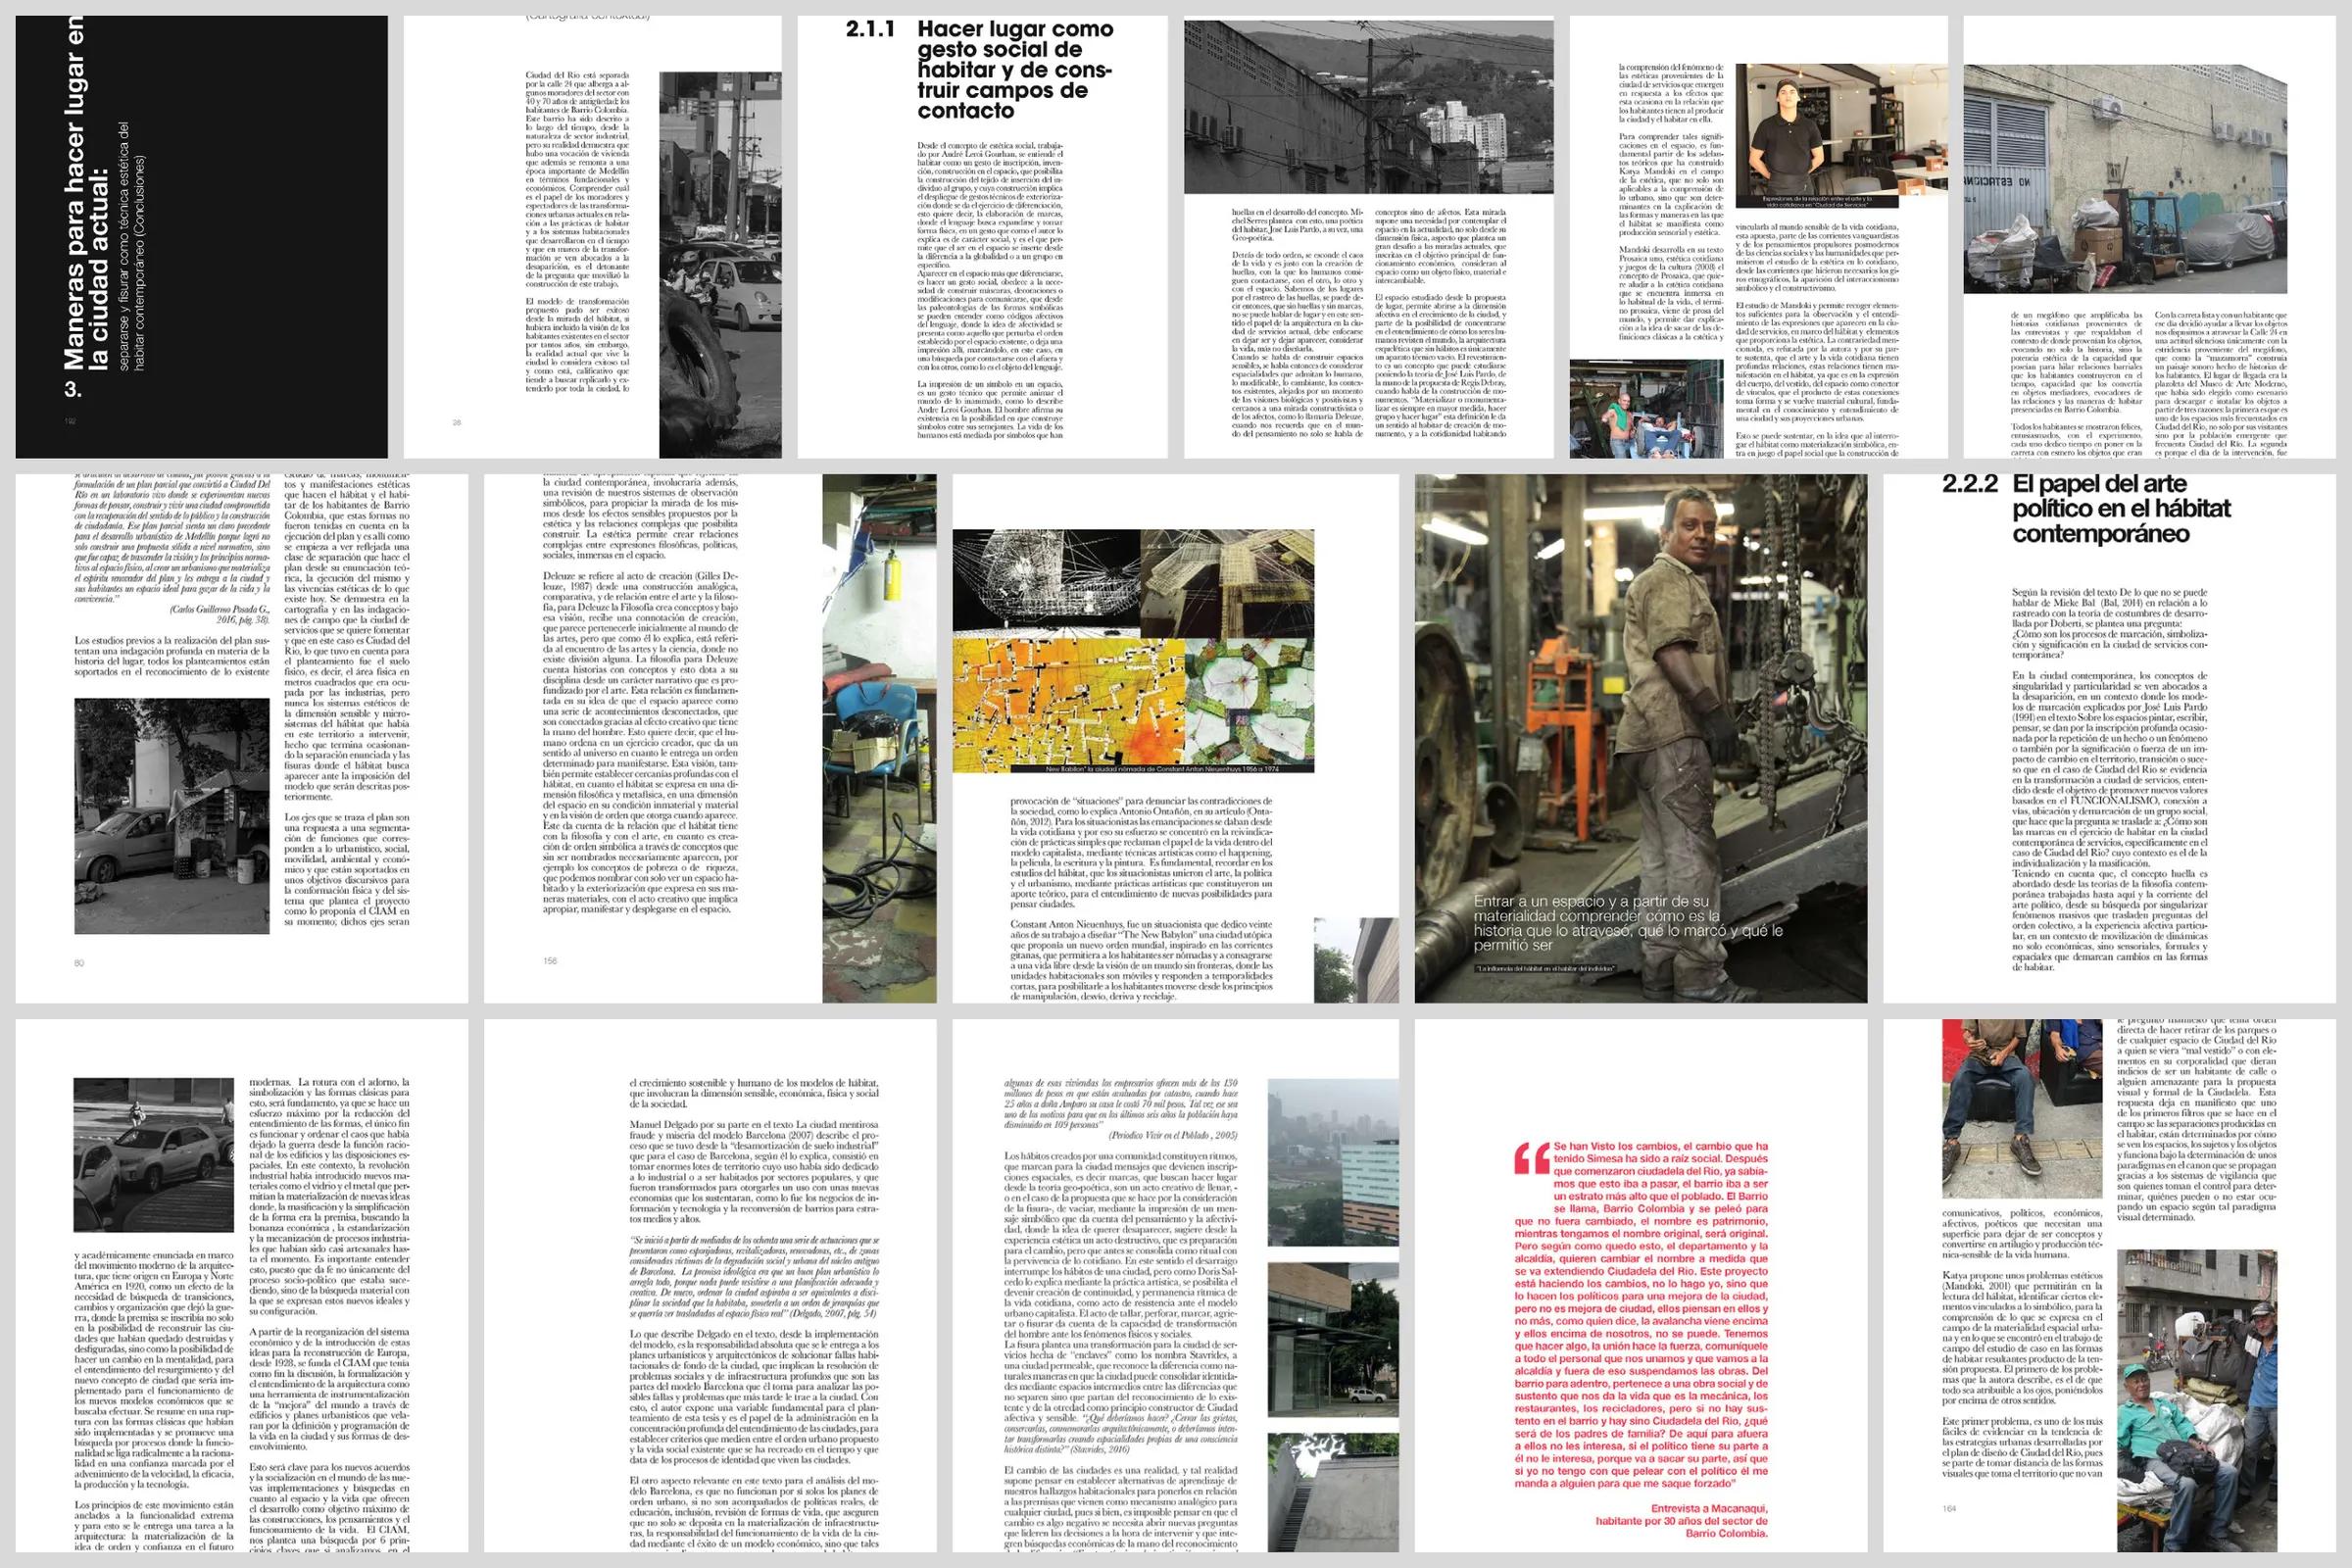Click the heading 'Hacer lugar como gesto social'
Image resolution: width=2352 pixels, height=1568 pixels.
pos(1015,70)
